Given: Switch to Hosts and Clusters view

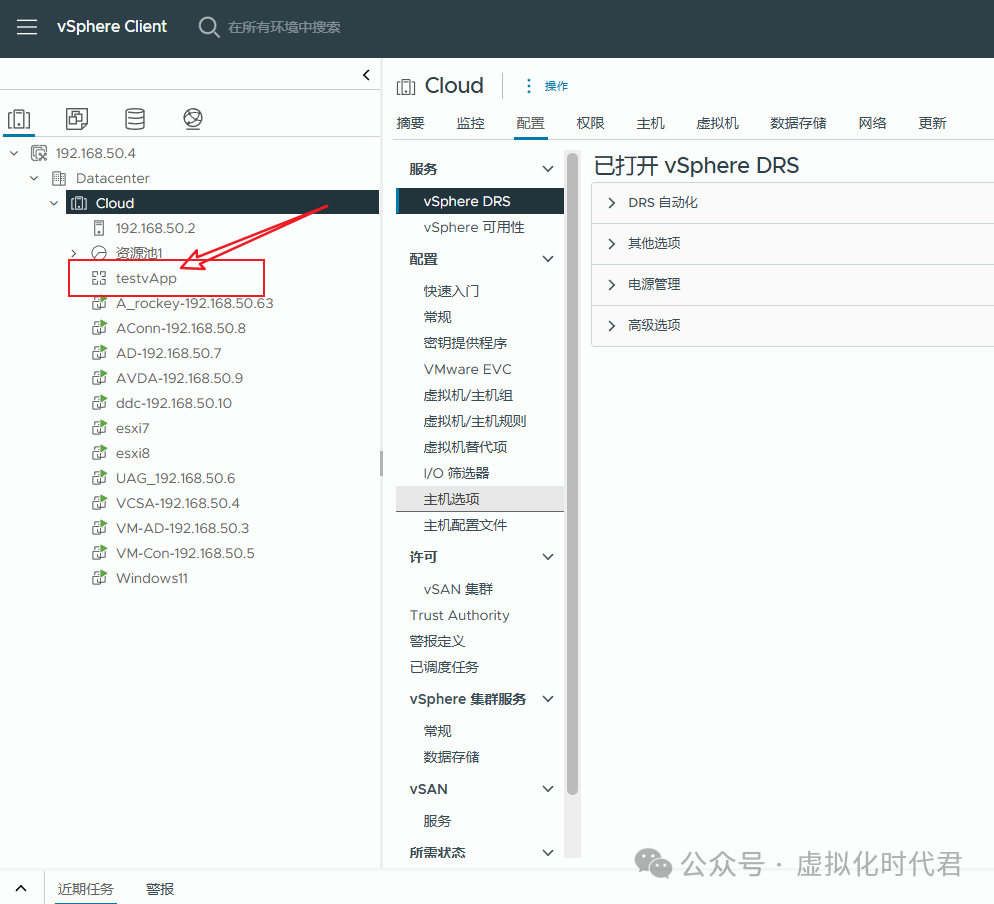Looking at the screenshot, I should pyautogui.click(x=19, y=119).
